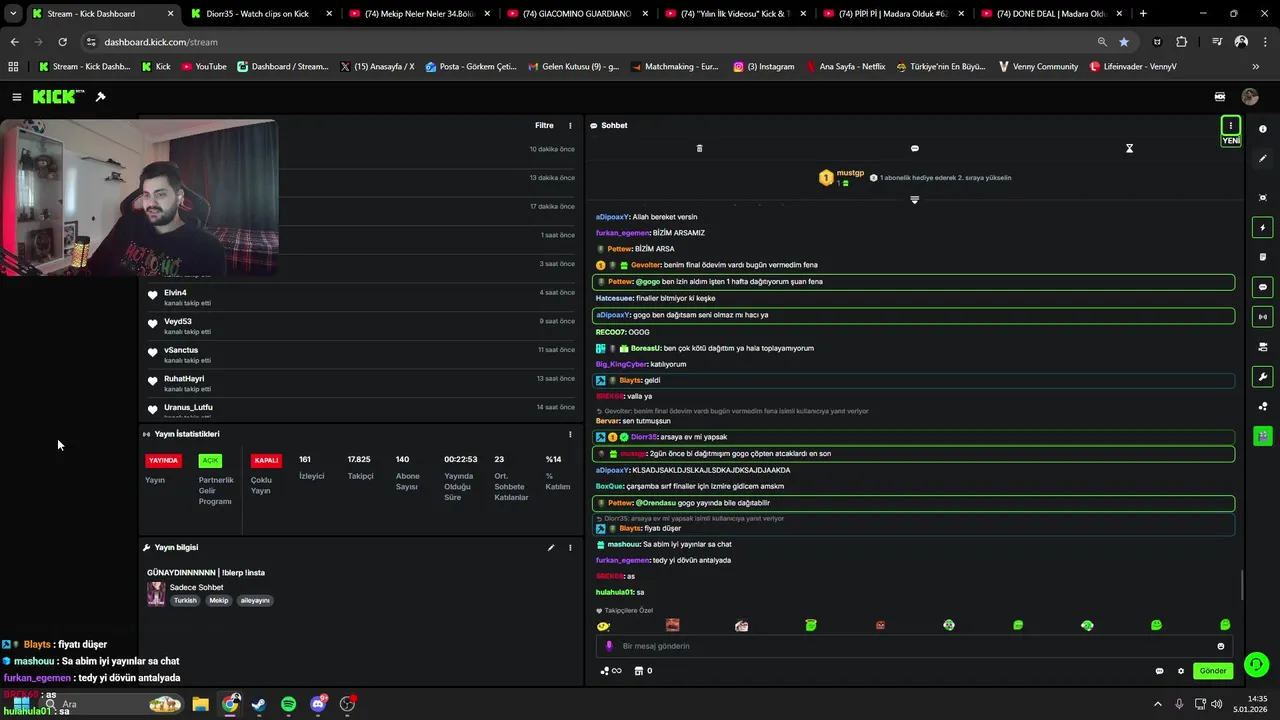Open the green headset support button
This screenshot has width=1280, height=720.
1257,665
